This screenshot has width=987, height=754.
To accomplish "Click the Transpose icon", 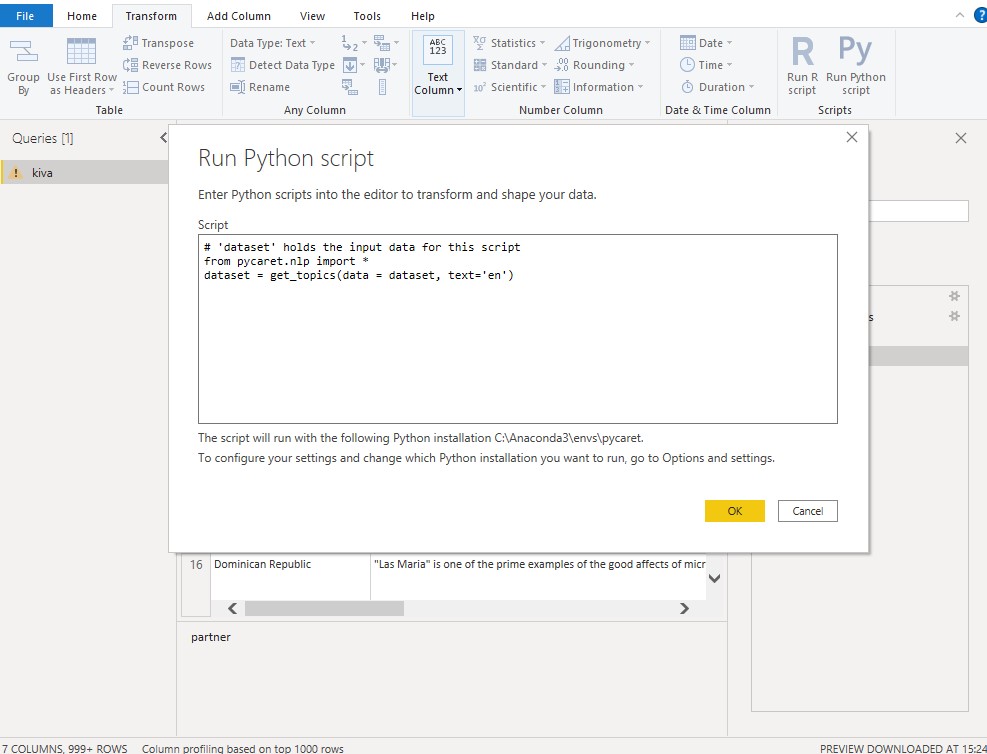I will [130, 43].
